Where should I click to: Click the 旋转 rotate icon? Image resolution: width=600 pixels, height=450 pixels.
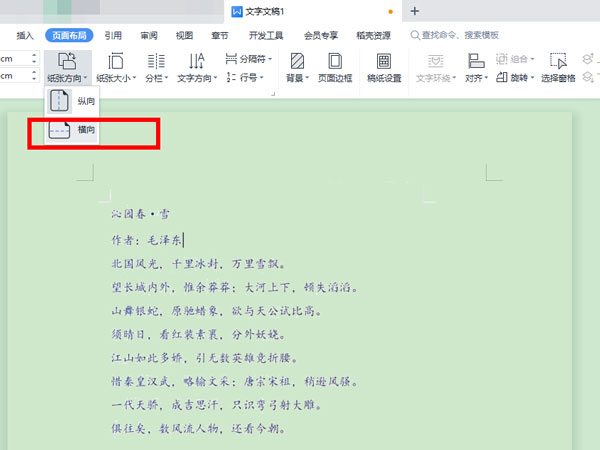point(501,77)
